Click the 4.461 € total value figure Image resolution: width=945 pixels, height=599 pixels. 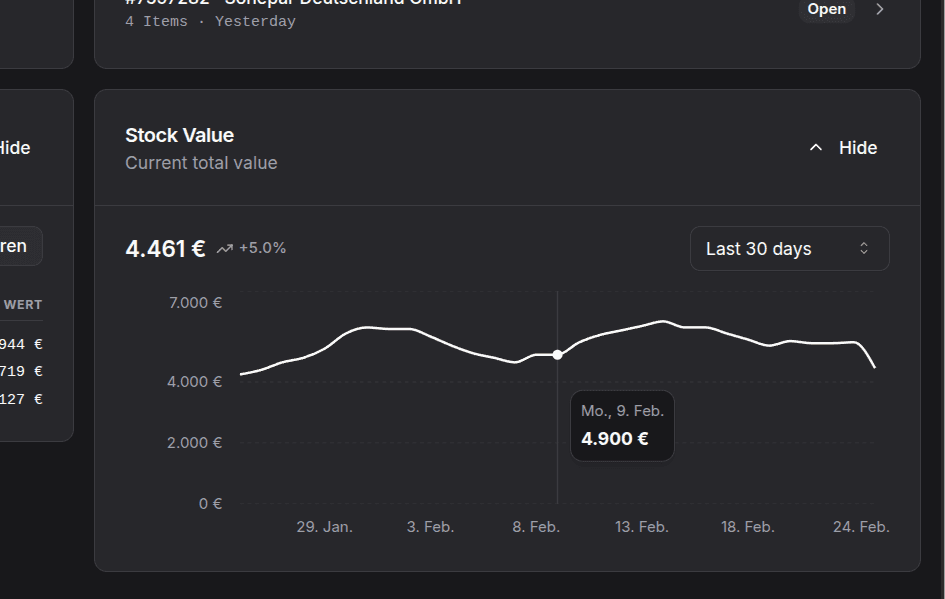coord(165,248)
